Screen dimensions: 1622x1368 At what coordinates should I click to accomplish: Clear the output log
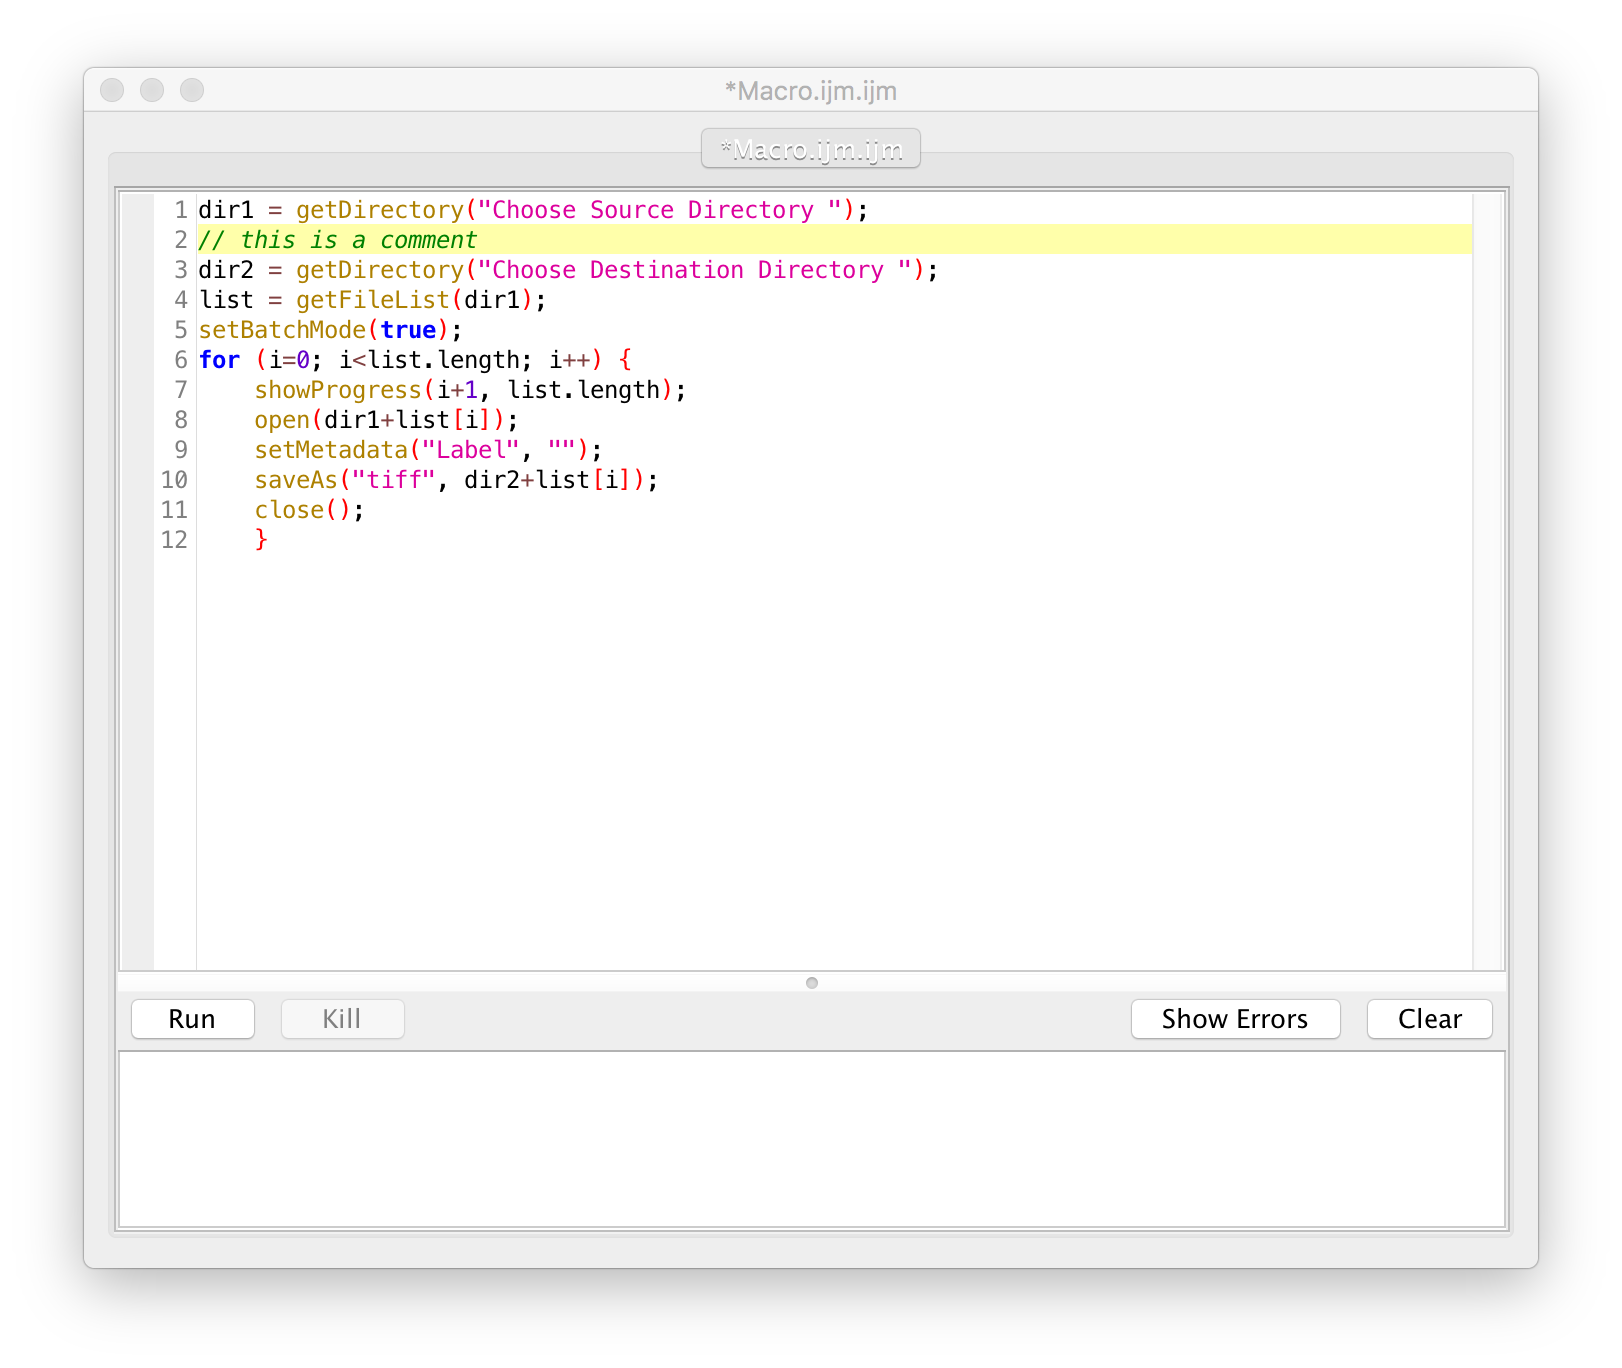pyautogui.click(x=1429, y=1019)
